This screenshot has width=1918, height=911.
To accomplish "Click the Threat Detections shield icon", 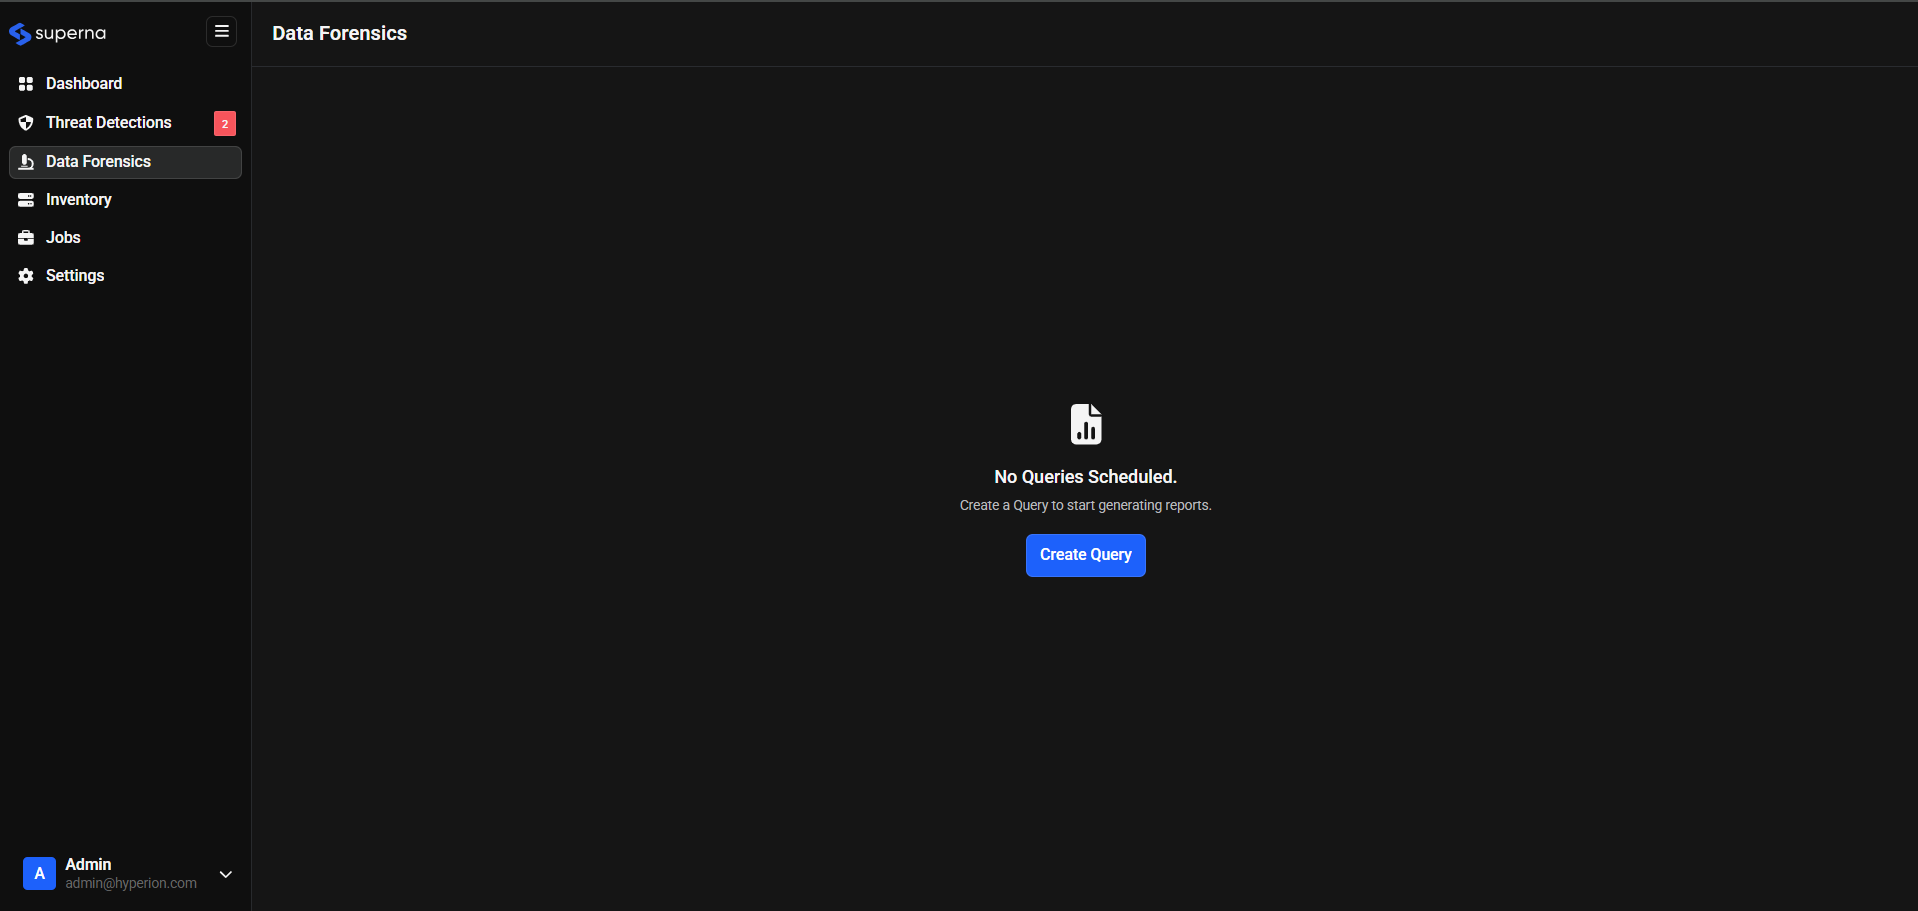I will [26, 123].
